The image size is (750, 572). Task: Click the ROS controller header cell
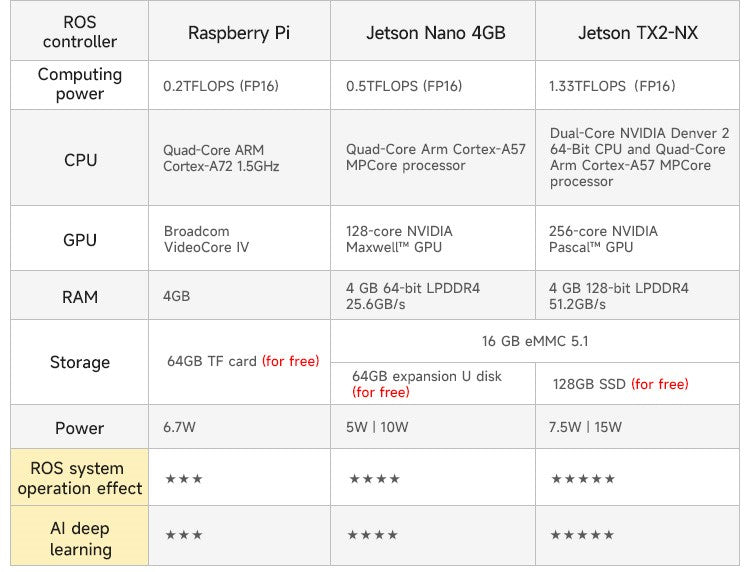(x=79, y=32)
